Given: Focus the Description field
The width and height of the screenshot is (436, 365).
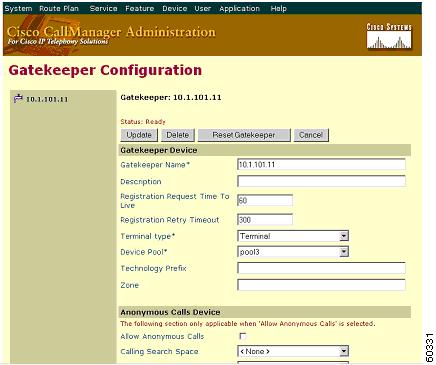Looking at the screenshot, I should pyautogui.click(x=321, y=181).
